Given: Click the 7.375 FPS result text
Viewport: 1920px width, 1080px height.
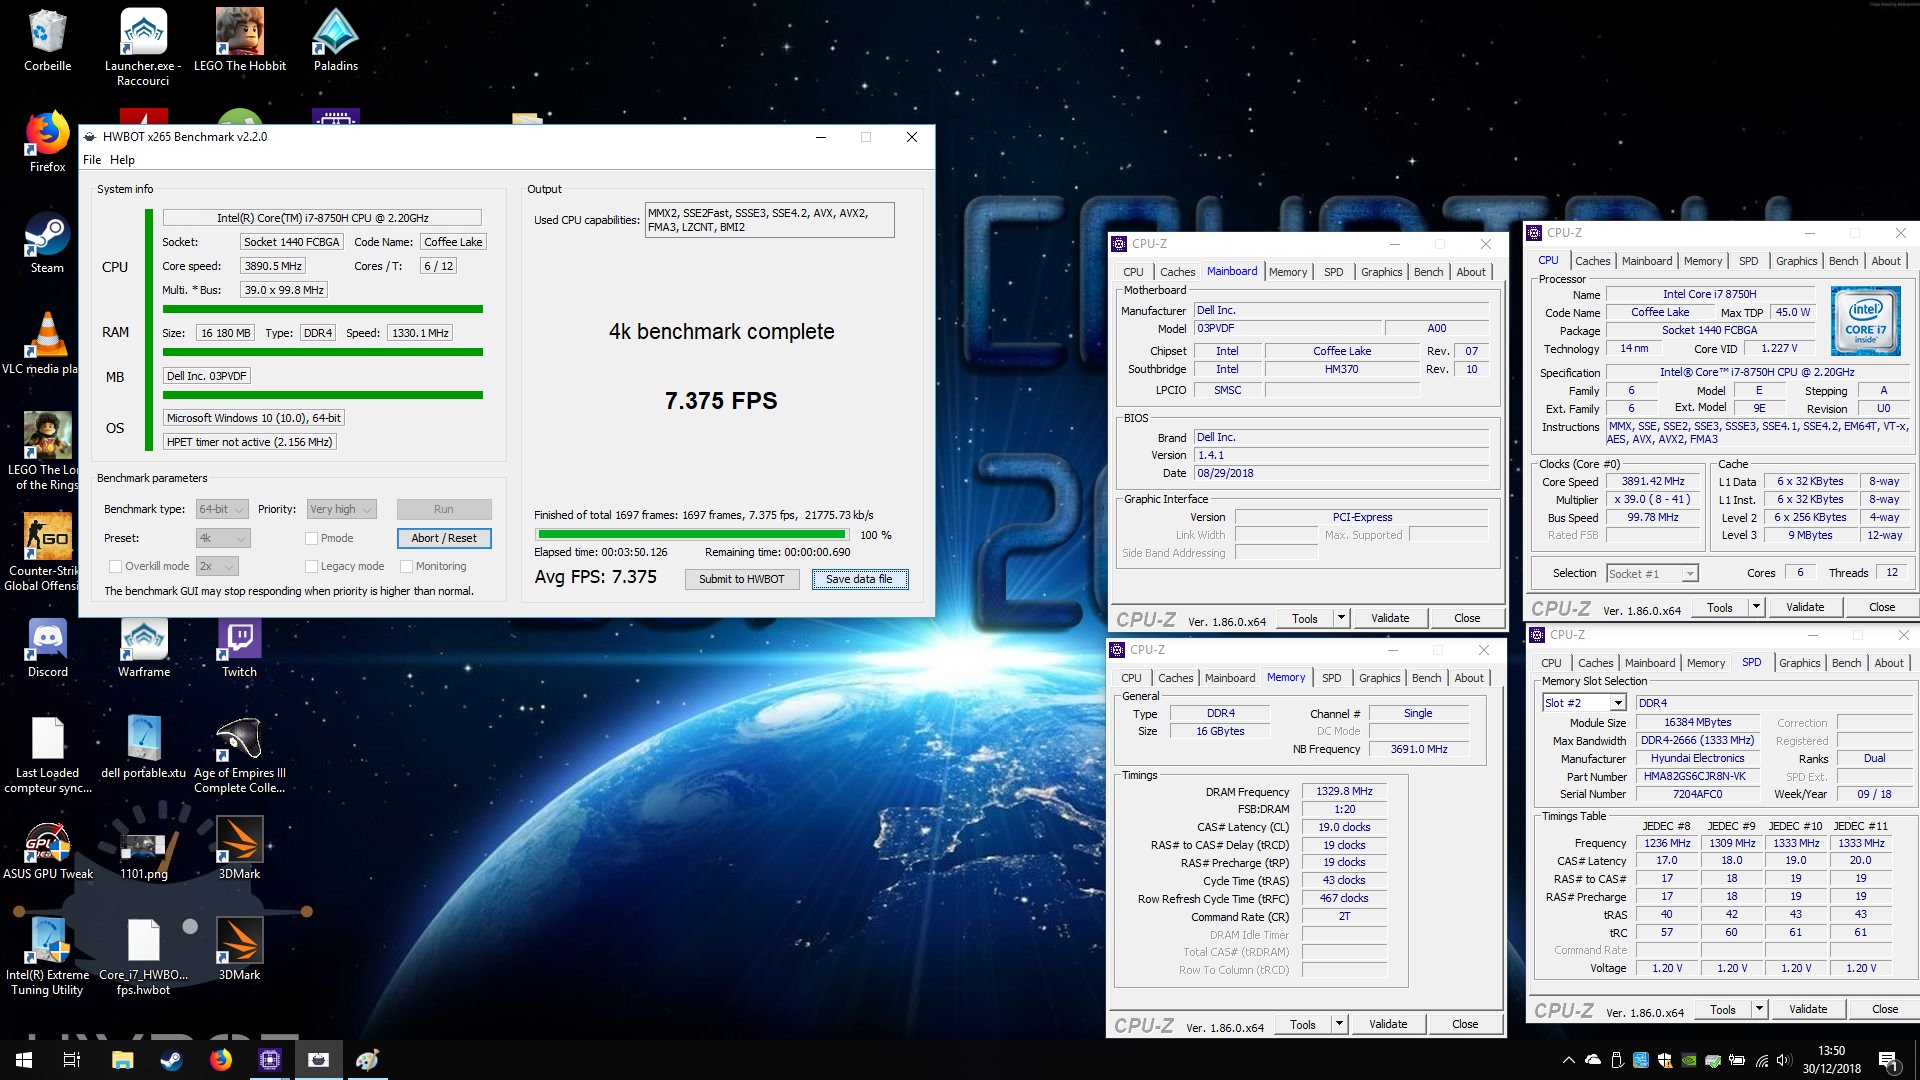Looking at the screenshot, I should [x=721, y=401].
